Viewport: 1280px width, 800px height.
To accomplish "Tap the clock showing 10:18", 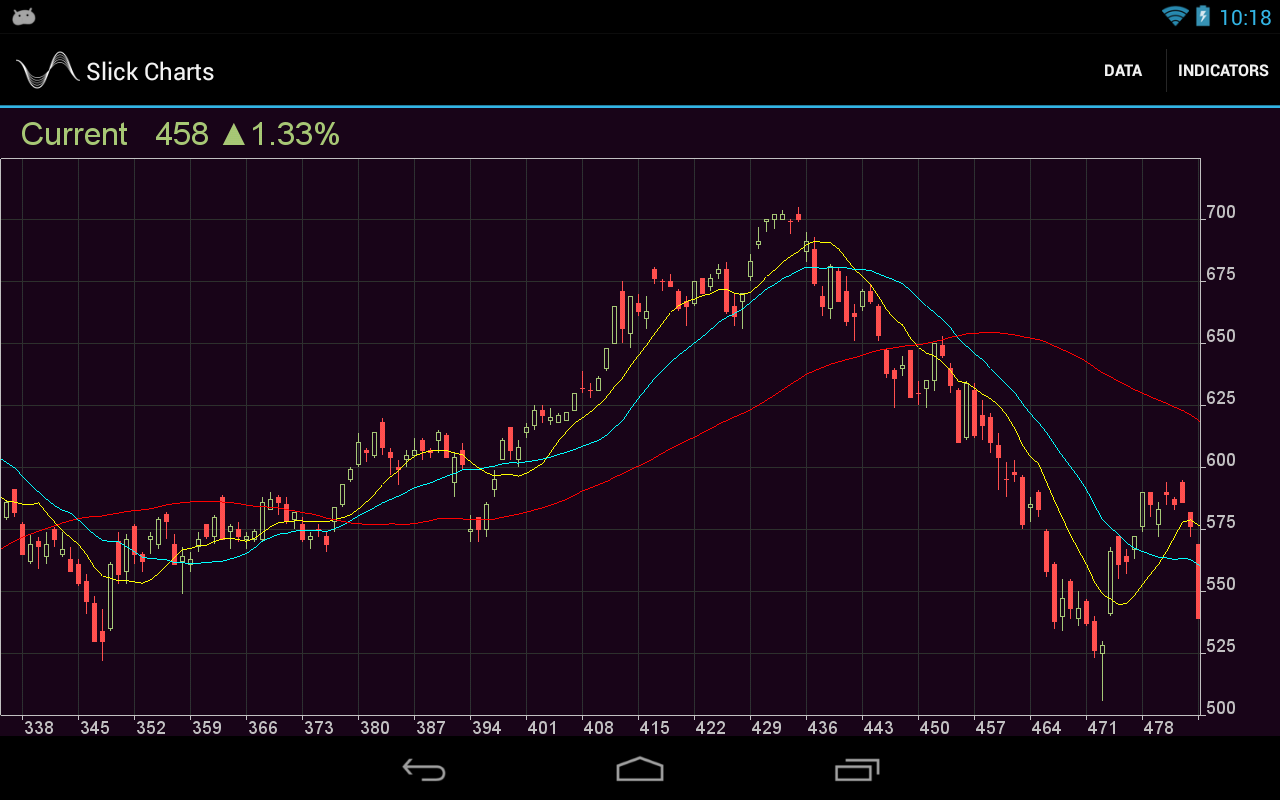I will [1247, 15].
